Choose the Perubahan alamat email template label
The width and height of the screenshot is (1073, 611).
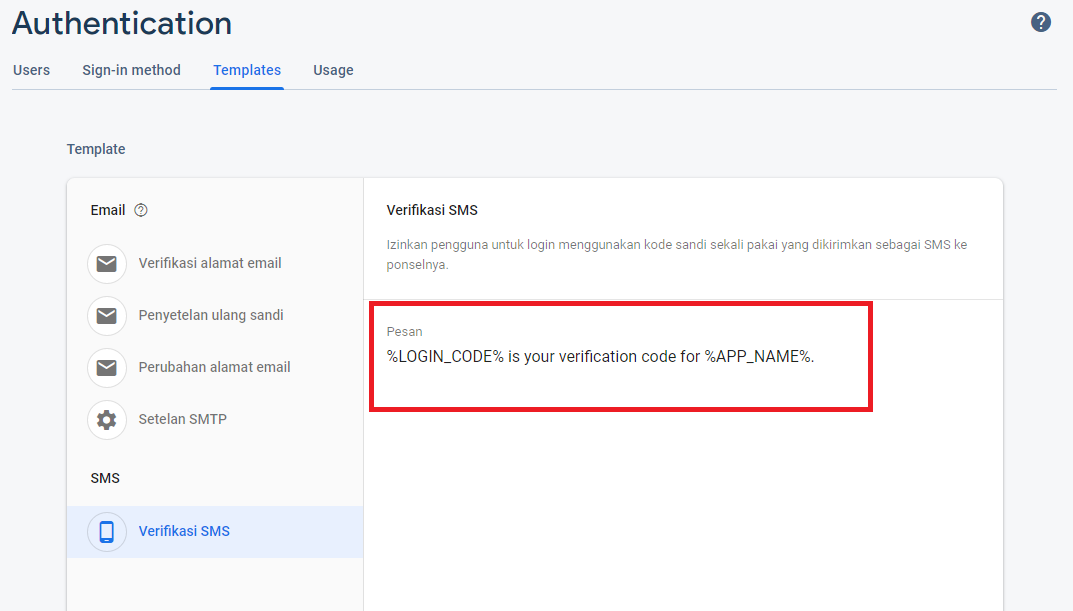pos(214,367)
